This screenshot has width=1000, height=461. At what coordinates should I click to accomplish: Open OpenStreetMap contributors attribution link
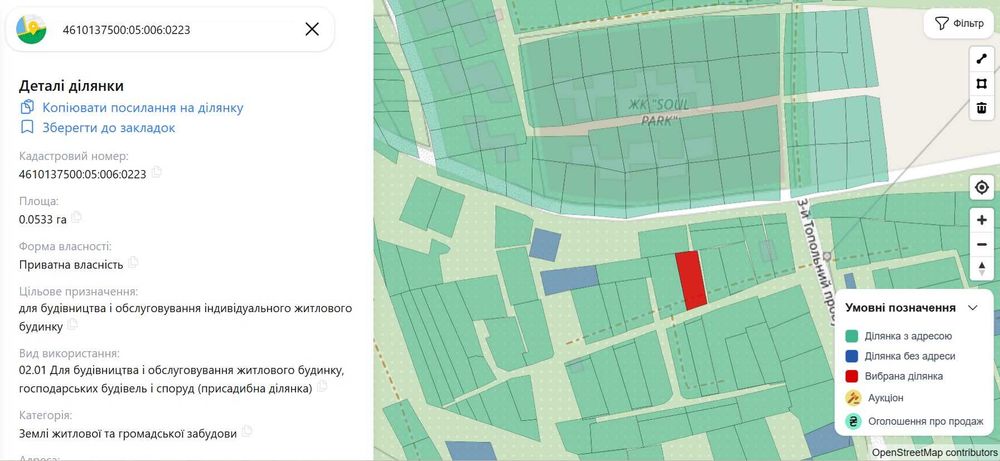(934, 453)
